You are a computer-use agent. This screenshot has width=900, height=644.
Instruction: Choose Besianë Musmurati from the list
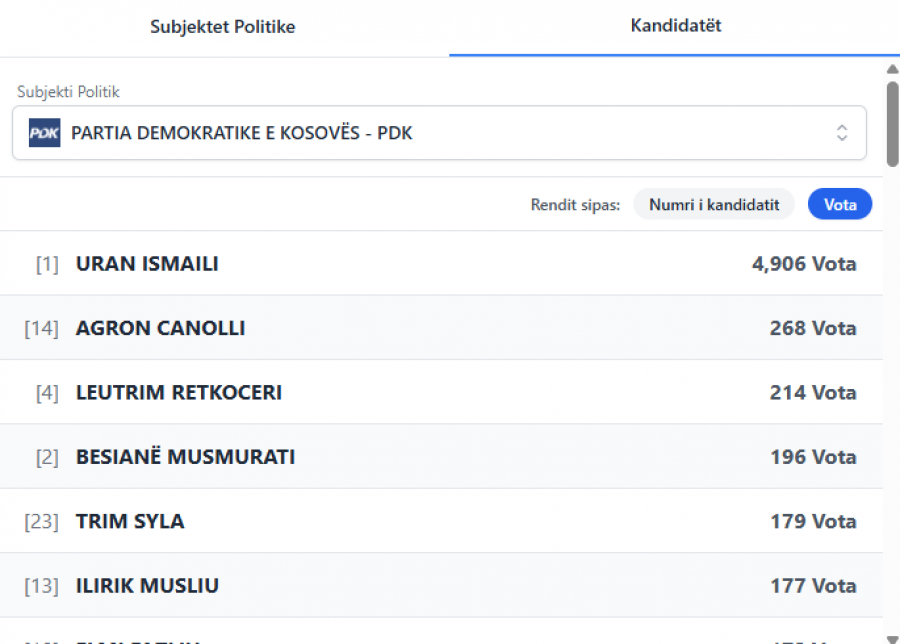(185, 457)
